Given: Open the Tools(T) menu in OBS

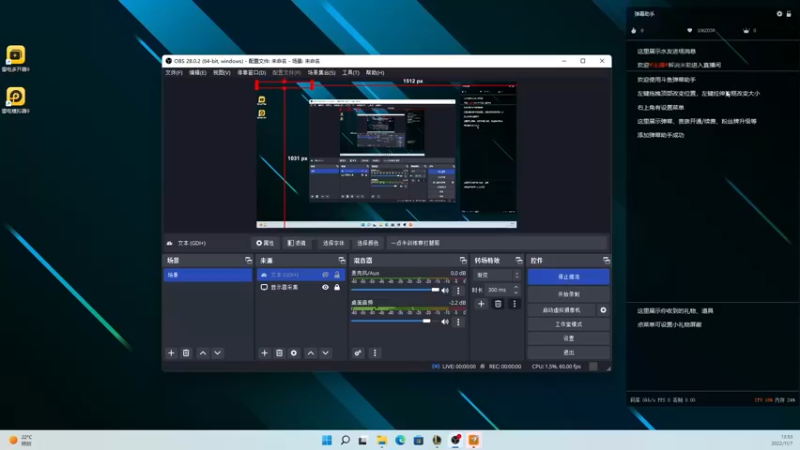Looking at the screenshot, I should (x=351, y=73).
